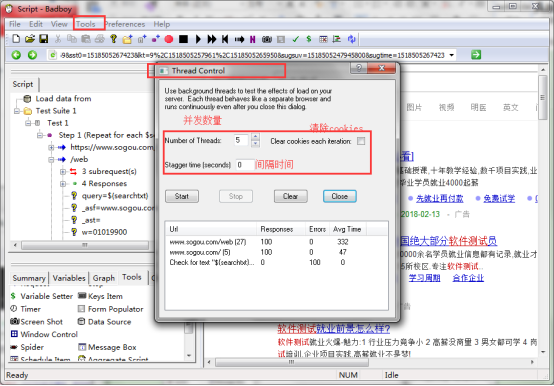
Task: Click the Start button in Thread Control
Action: pyautogui.click(x=182, y=196)
